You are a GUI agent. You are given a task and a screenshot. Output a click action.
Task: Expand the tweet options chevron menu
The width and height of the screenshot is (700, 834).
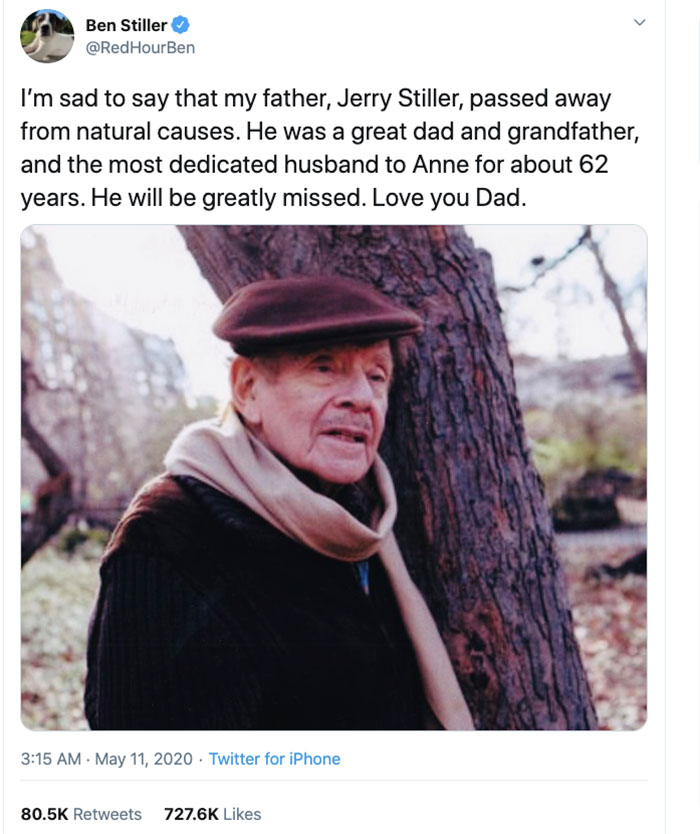click(642, 22)
